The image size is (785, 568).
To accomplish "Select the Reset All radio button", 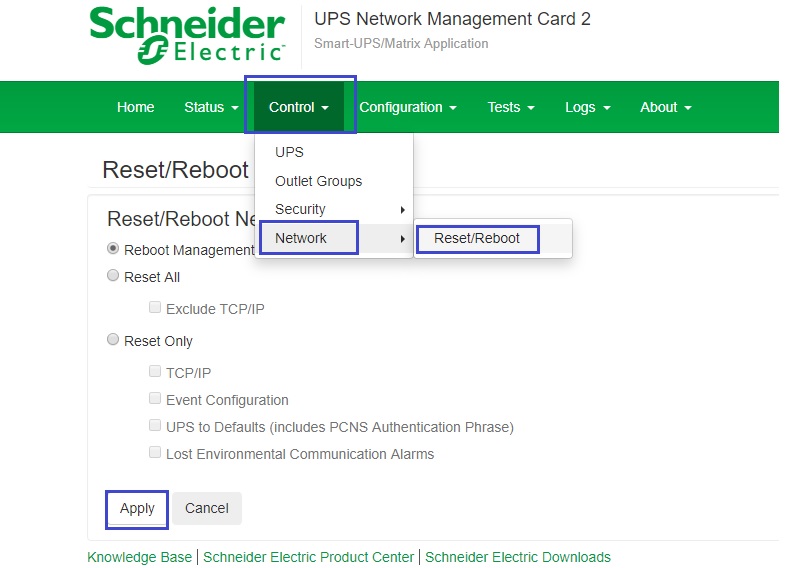I will coord(113,275).
